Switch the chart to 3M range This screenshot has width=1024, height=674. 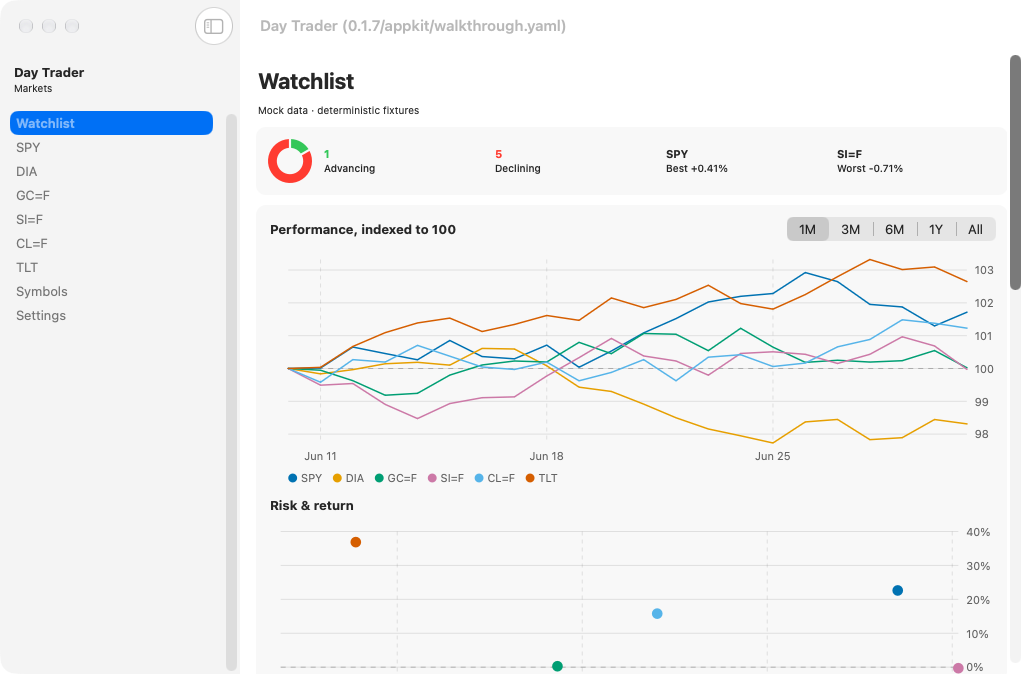[x=850, y=229]
